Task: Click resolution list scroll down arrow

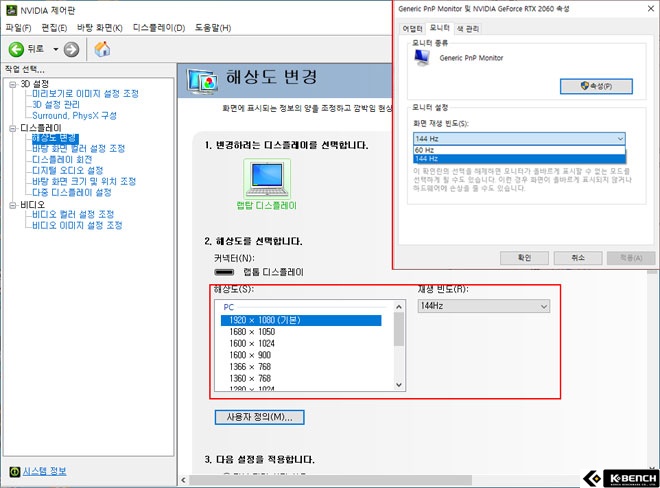Action: [x=399, y=385]
